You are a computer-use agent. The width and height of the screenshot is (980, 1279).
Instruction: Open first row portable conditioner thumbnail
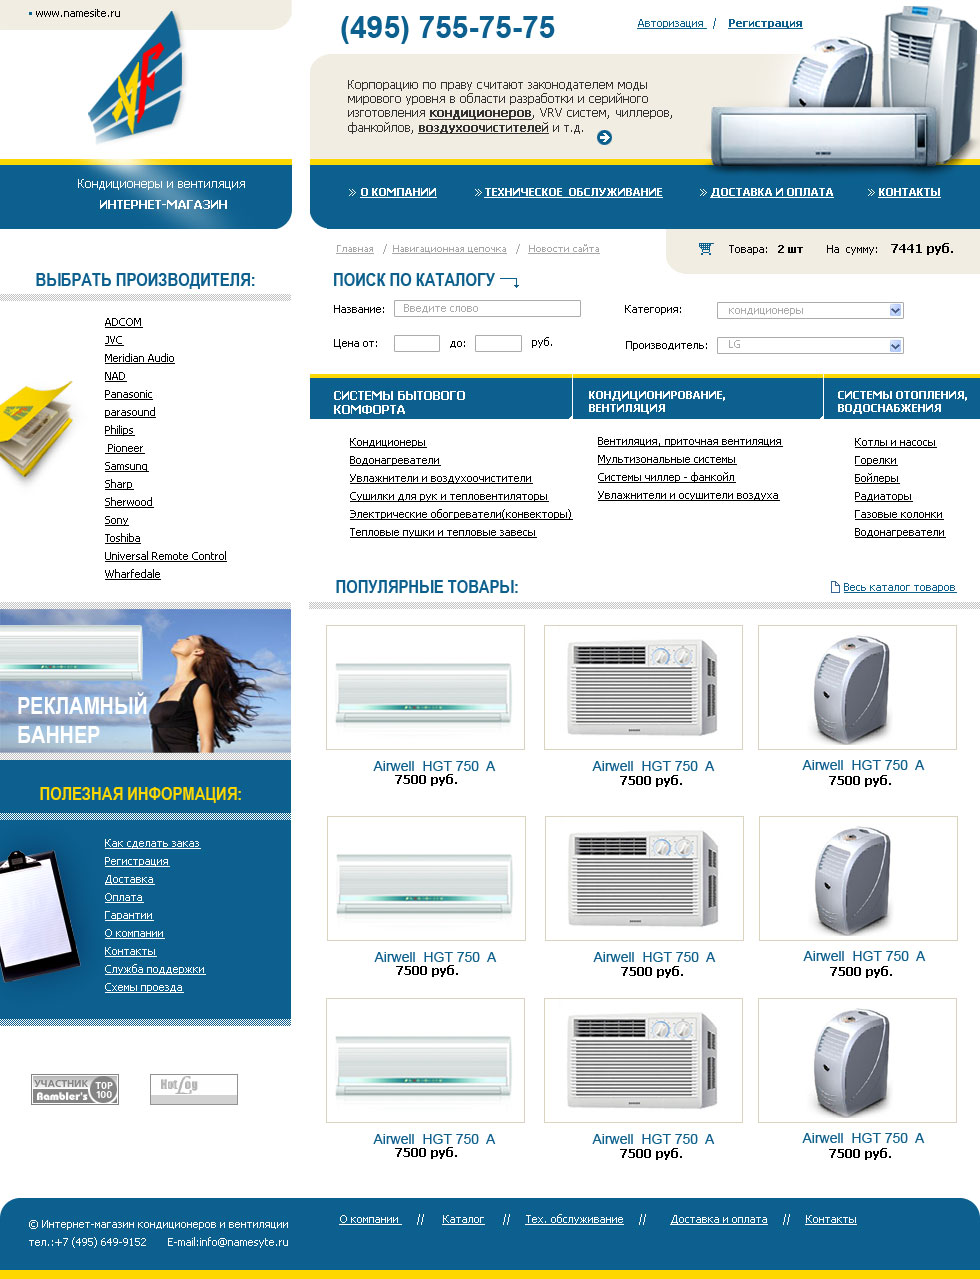click(x=857, y=687)
